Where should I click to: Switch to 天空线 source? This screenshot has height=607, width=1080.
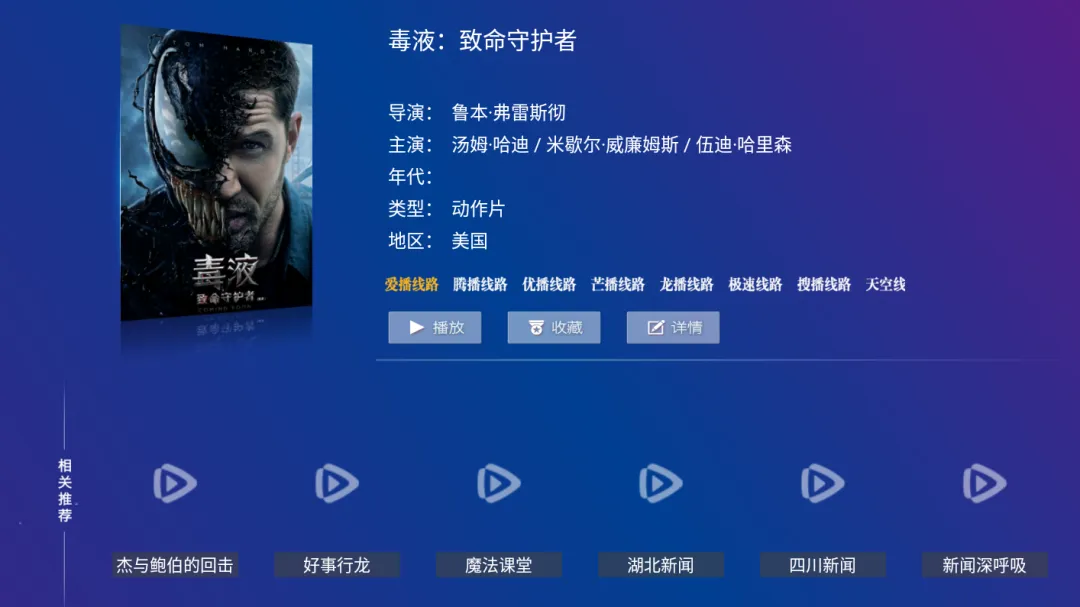point(886,285)
